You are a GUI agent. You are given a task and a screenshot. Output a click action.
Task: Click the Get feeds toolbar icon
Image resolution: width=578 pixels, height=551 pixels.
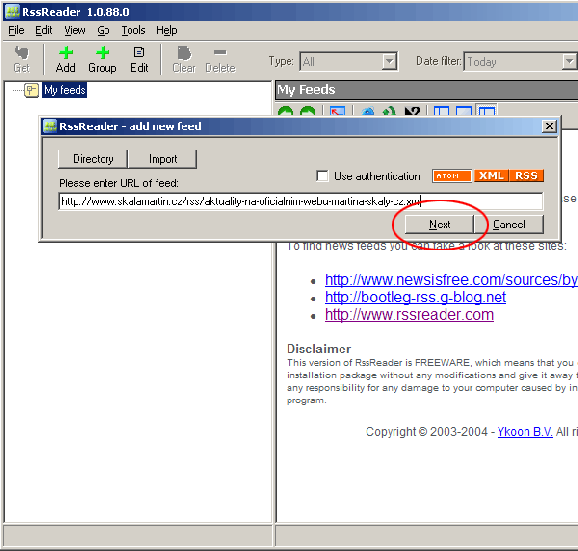(21, 53)
